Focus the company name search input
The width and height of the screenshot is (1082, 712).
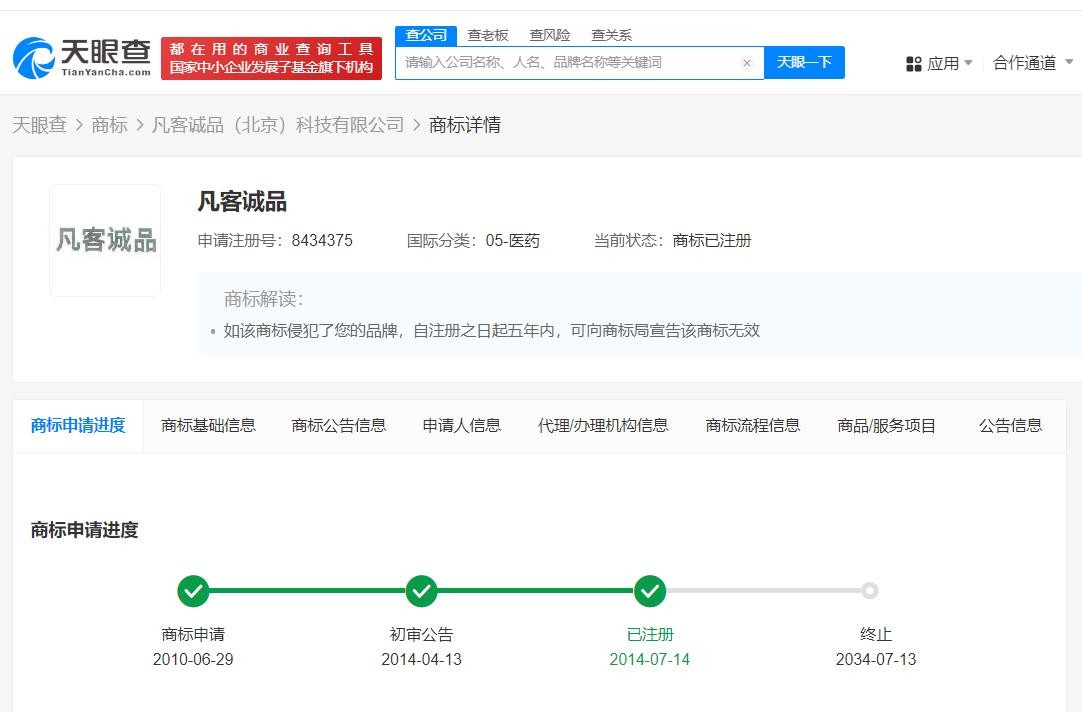(565, 63)
